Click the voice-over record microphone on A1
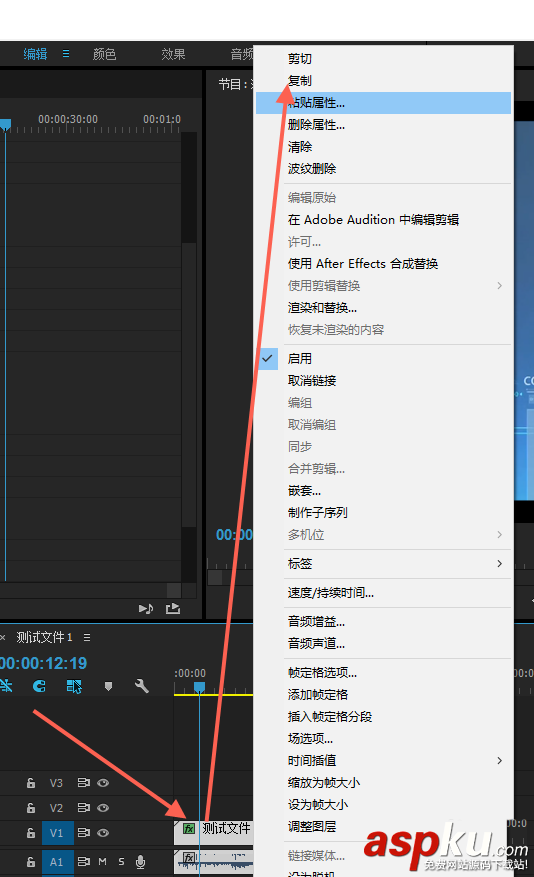Viewport: 534px width, 877px height. [x=140, y=862]
